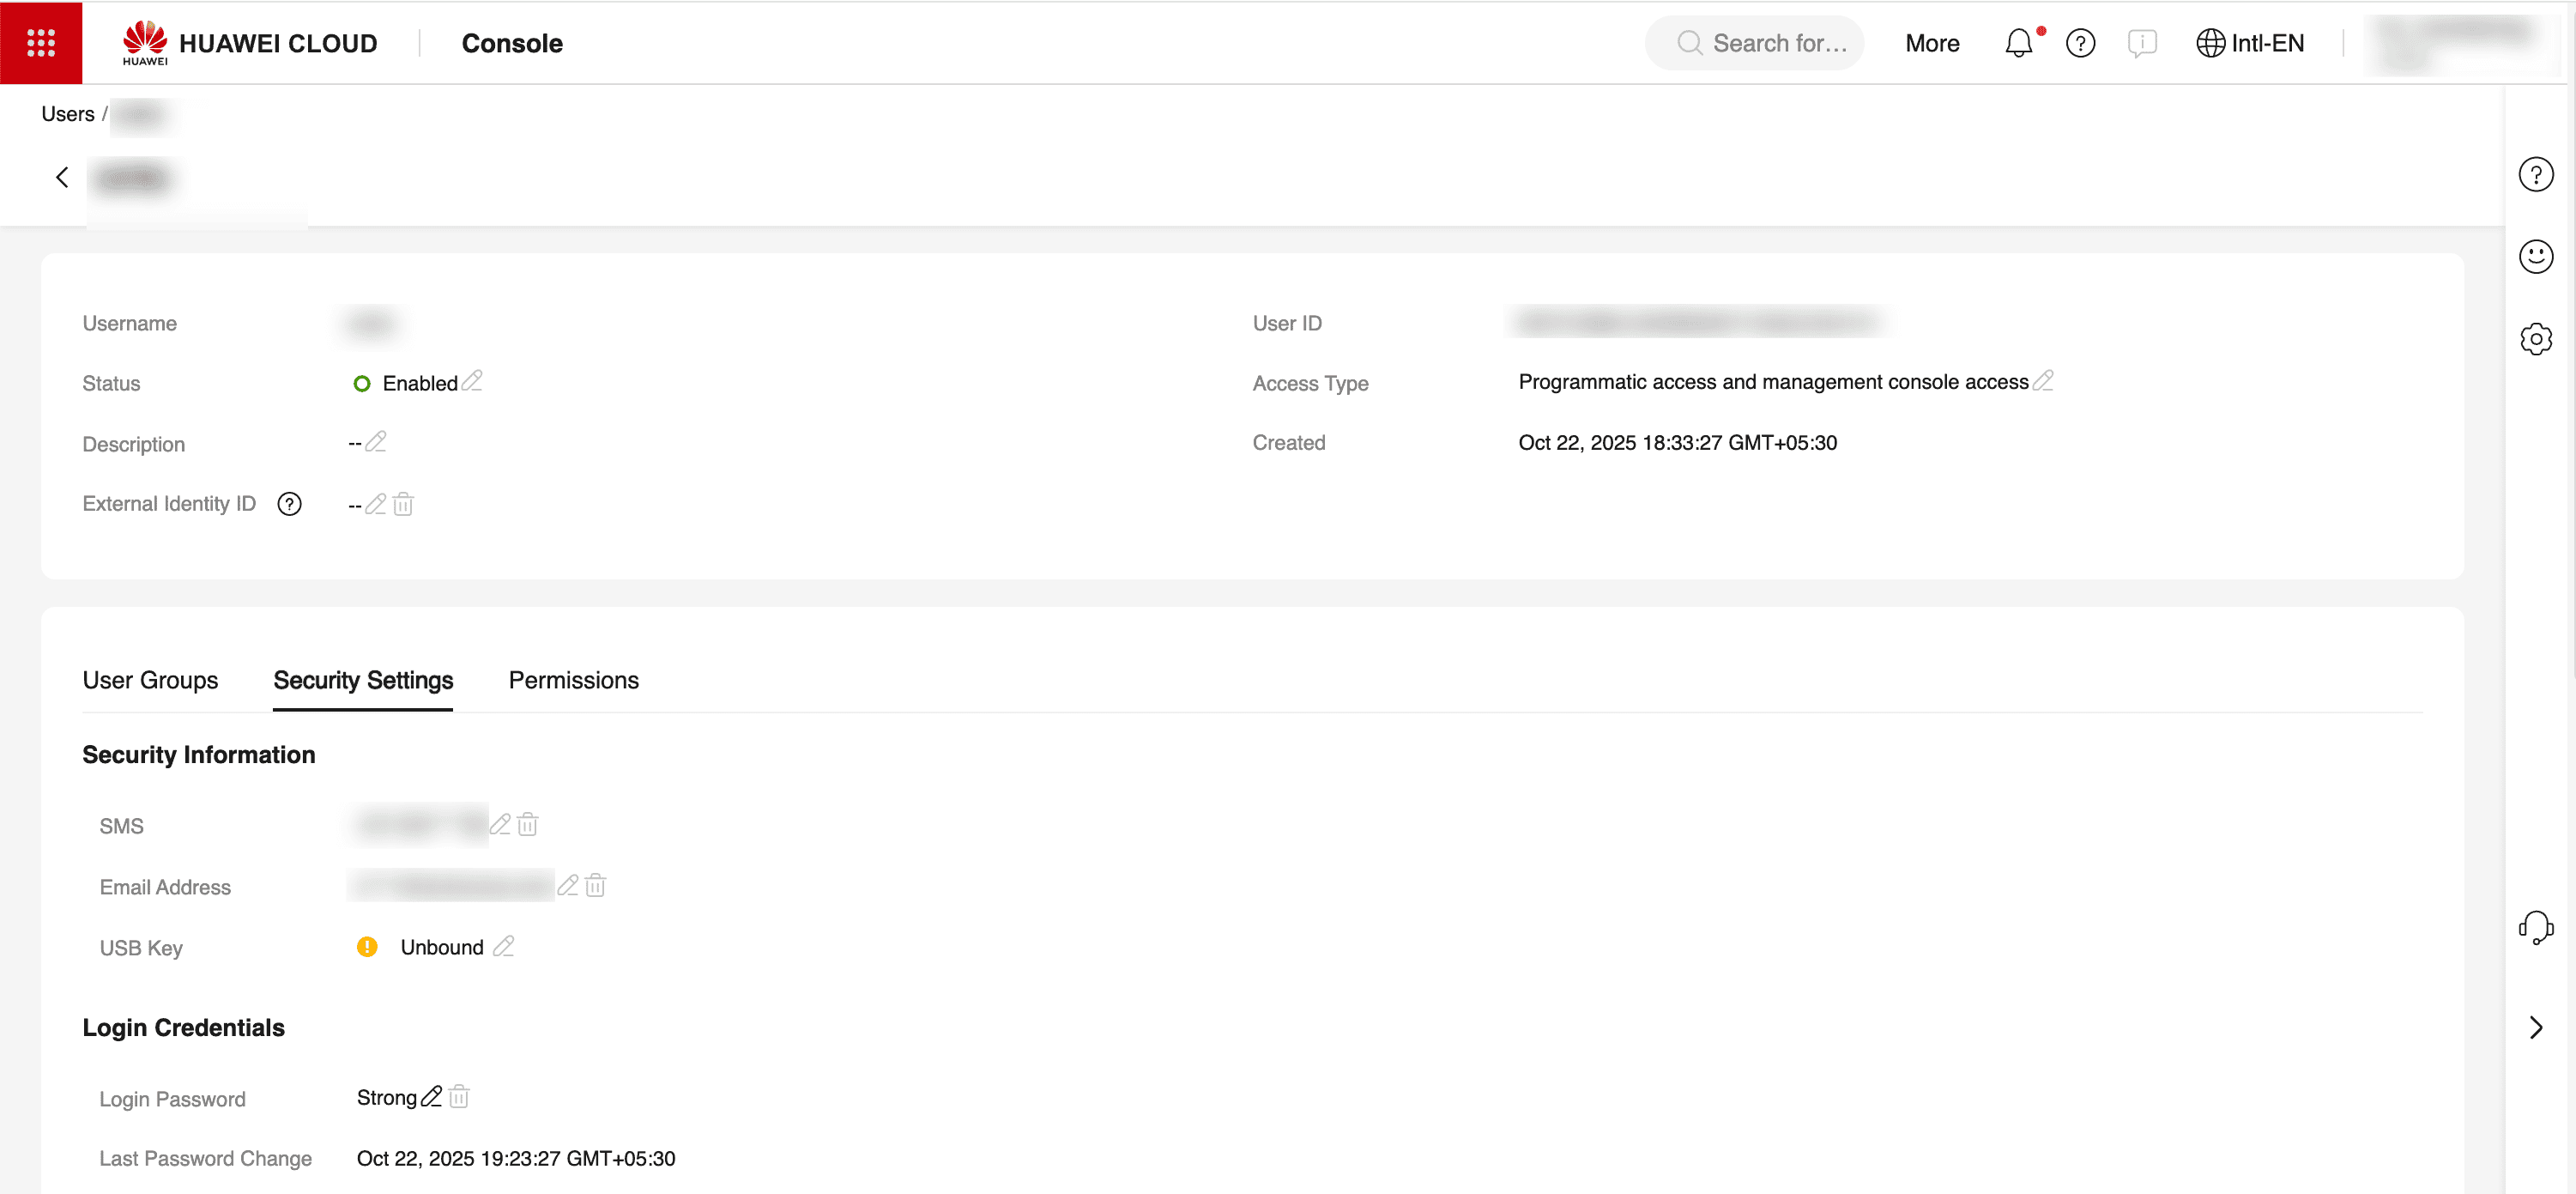This screenshot has width=2576, height=1194.
Task: Edit the user Status
Action: pyautogui.click(x=474, y=381)
